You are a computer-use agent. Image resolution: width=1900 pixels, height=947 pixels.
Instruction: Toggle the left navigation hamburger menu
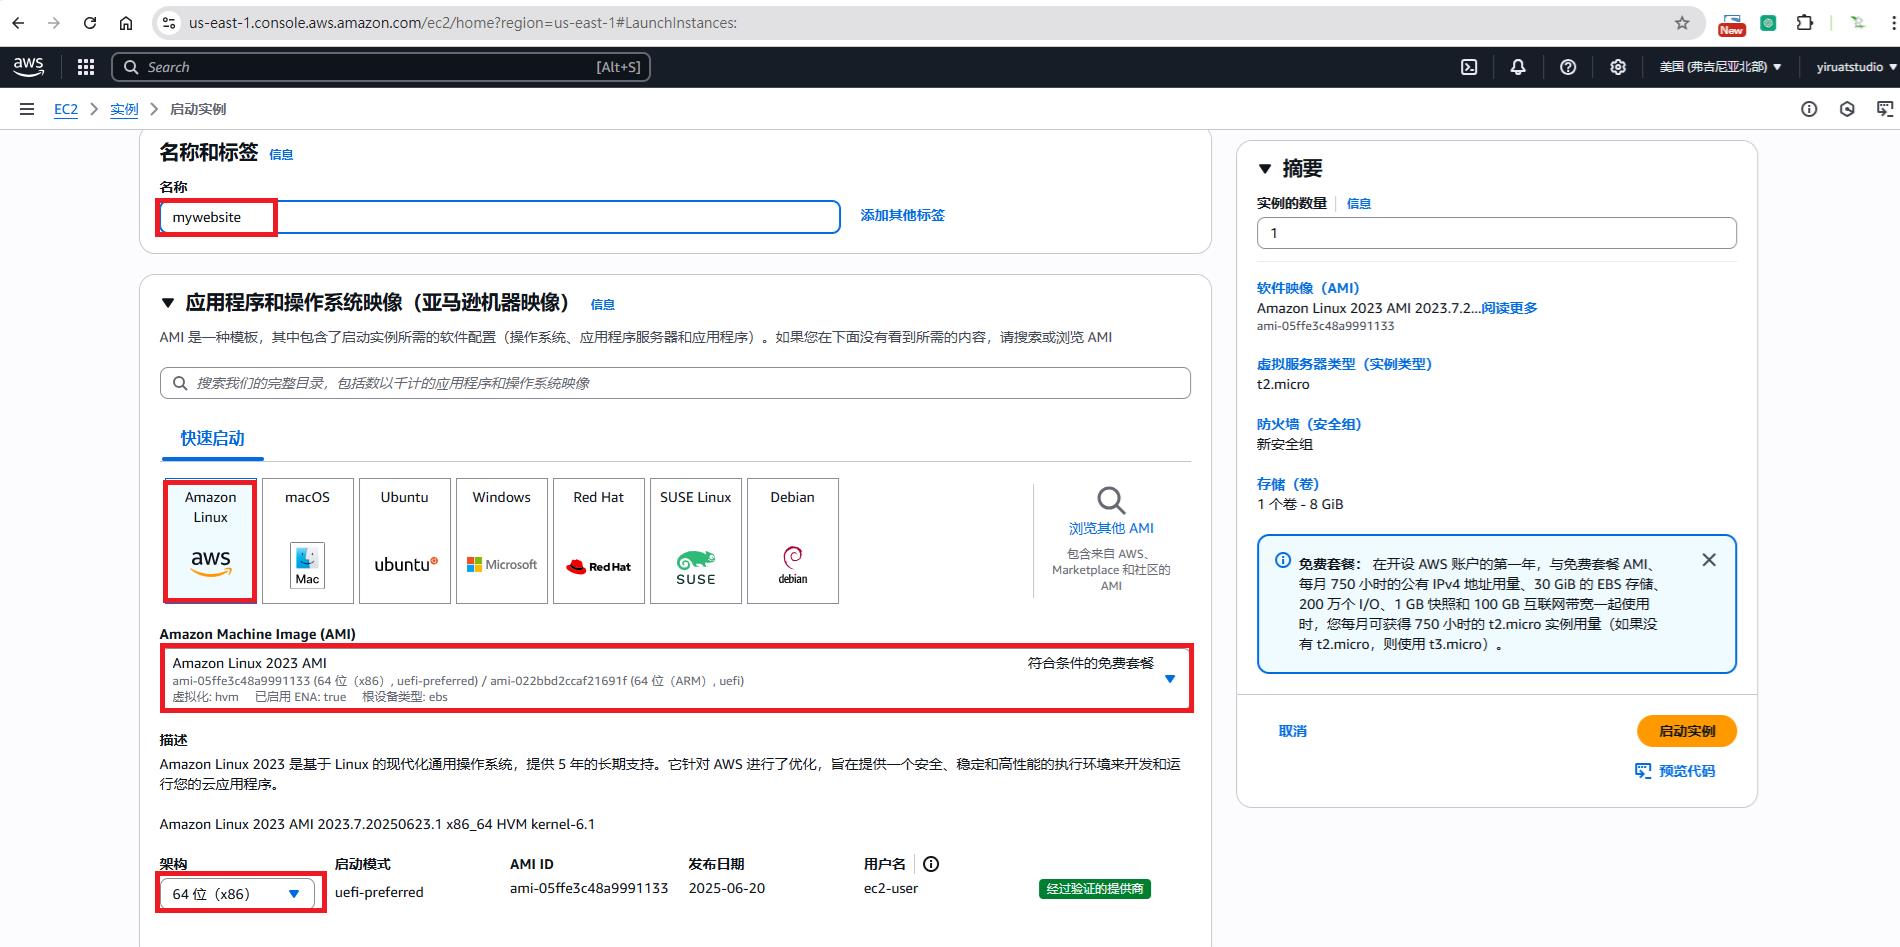click(27, 109)
